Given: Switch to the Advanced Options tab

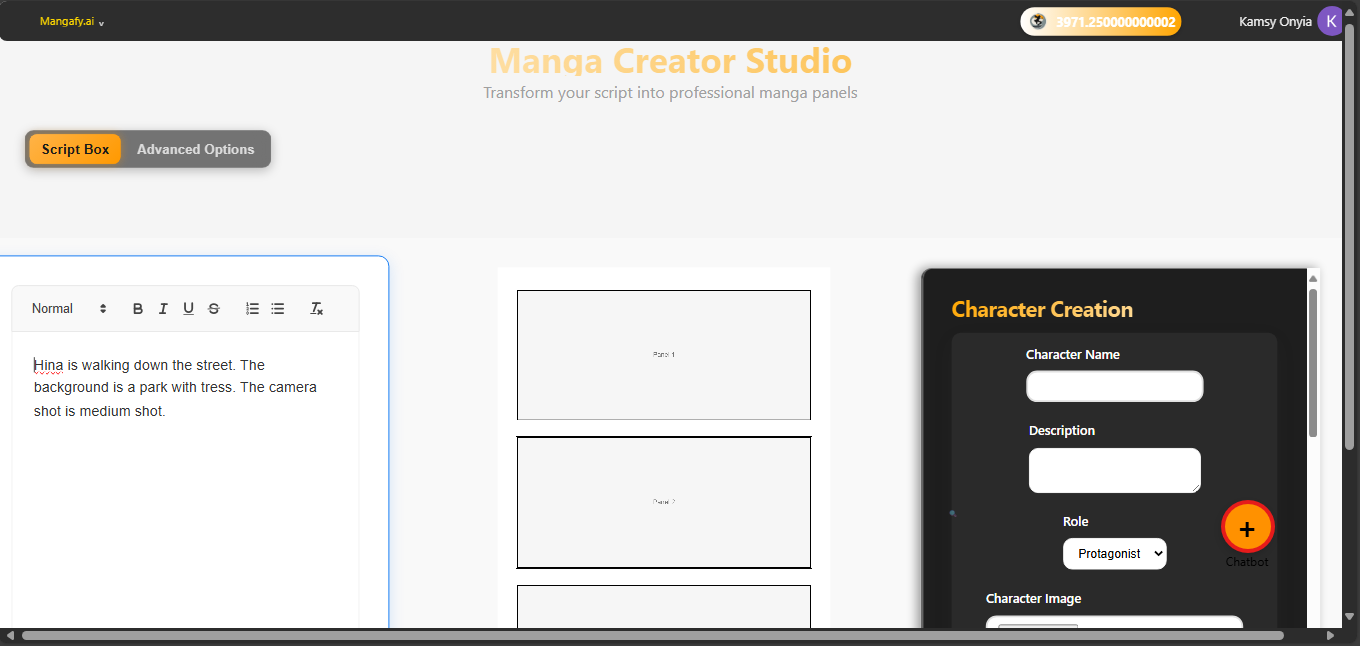Looking at the screenshot, I should pyautogui.click(x=195, y=148).
